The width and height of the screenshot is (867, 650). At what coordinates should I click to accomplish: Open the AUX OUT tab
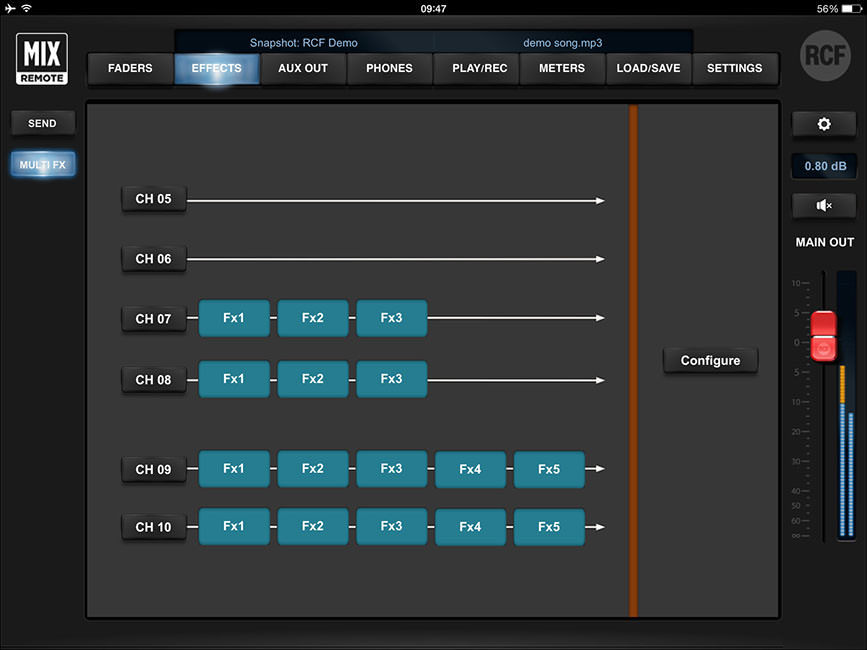(303, 69)
